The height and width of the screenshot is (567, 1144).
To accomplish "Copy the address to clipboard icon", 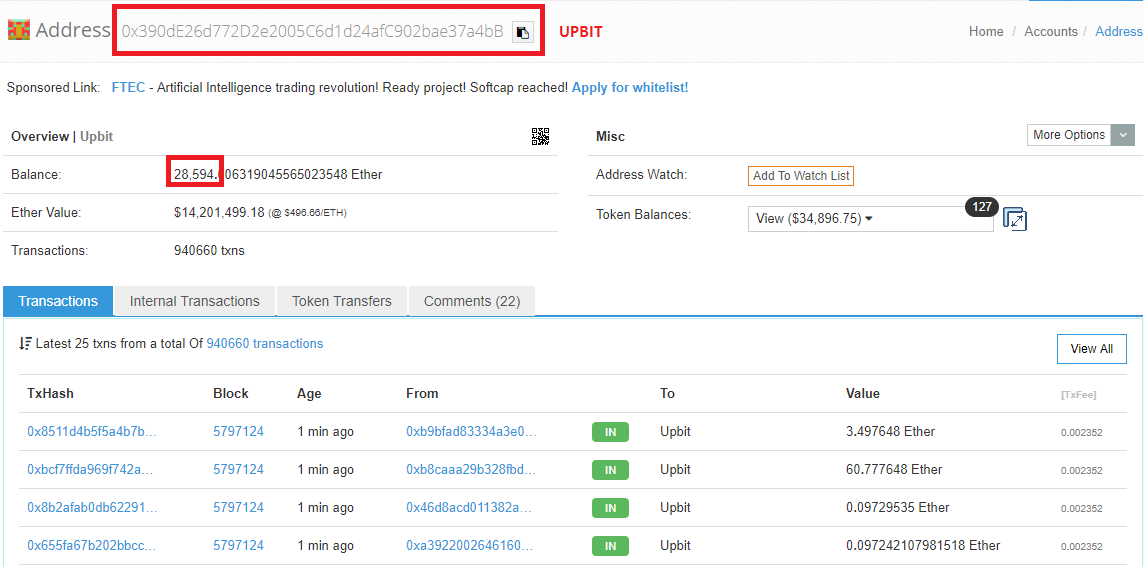I will pyautogui.click(x=522, y=32).
